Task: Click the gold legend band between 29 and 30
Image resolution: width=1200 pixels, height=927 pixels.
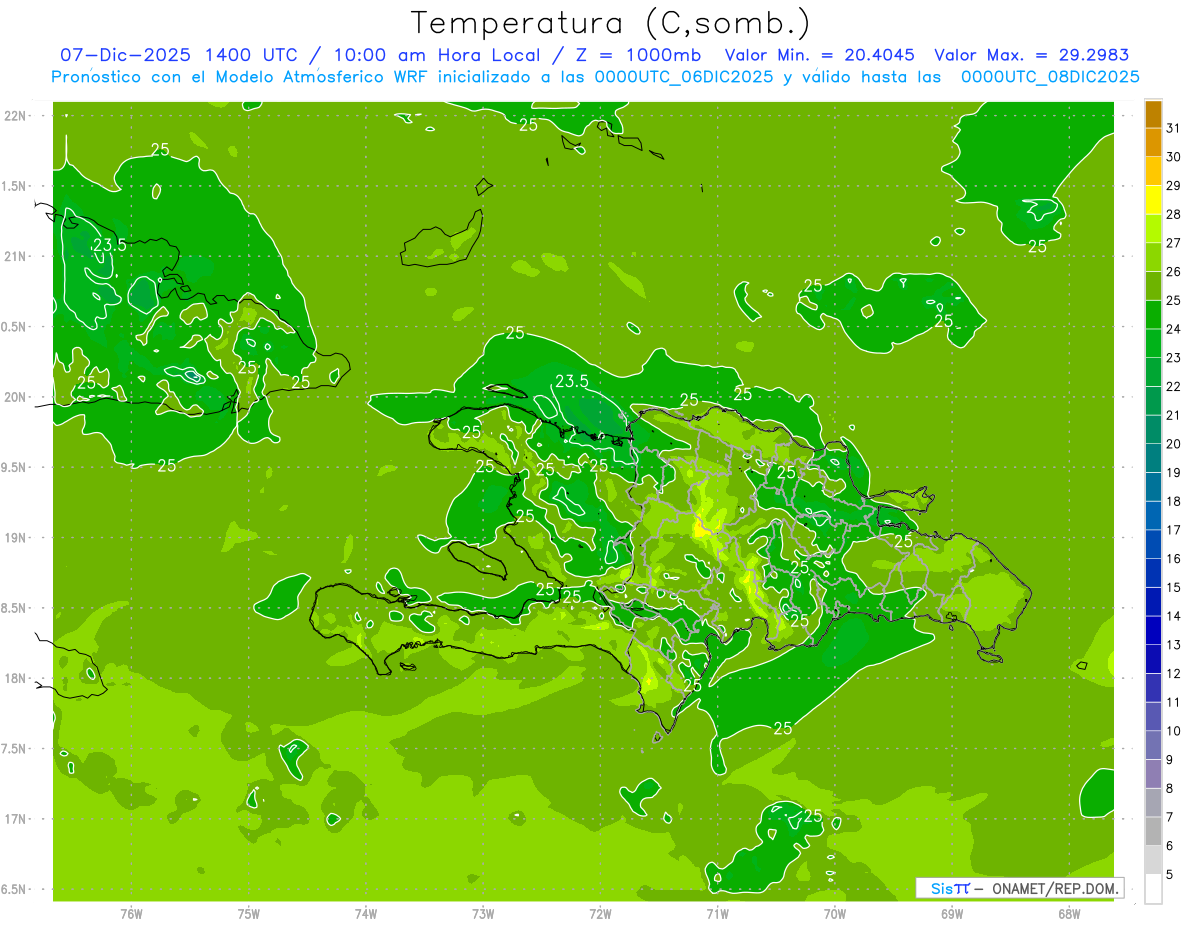Action: tap(1153, 171)
